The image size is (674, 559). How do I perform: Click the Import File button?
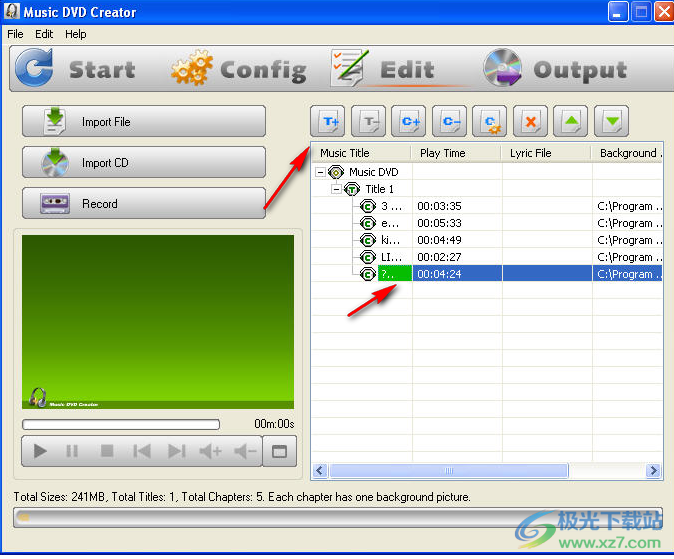[144, 122]
